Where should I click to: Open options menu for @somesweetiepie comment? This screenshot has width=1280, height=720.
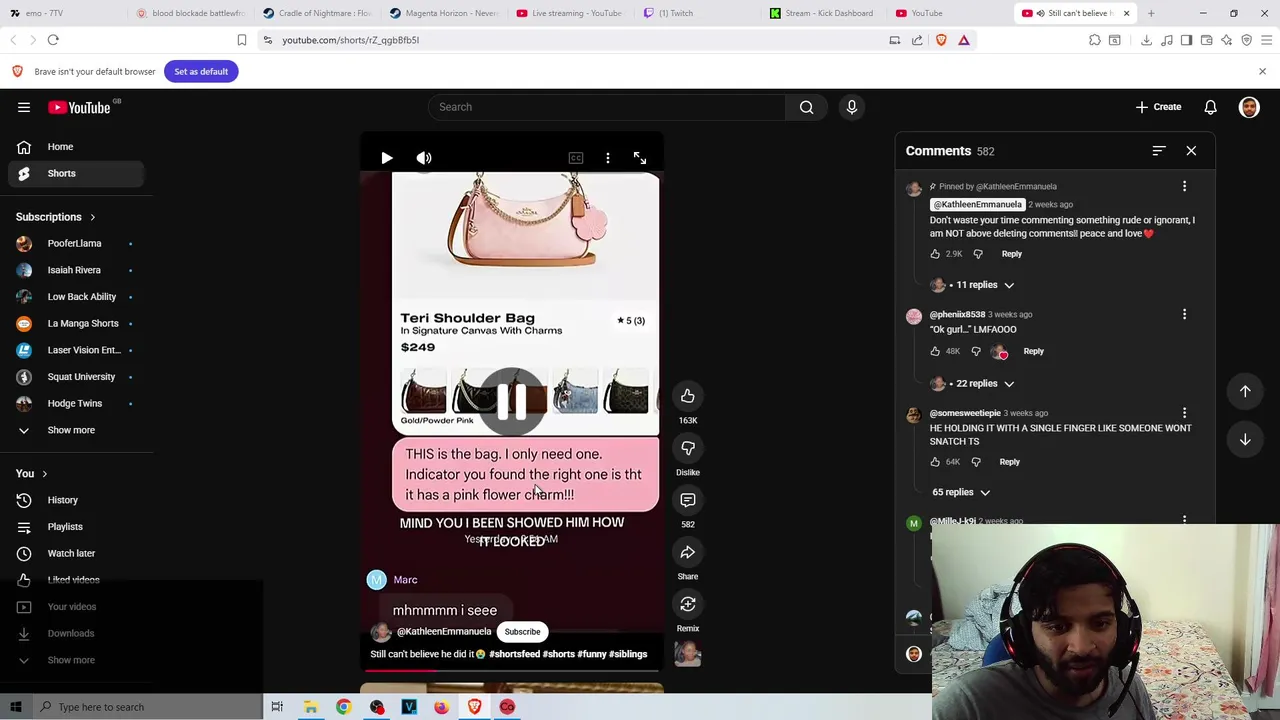point(1184,413)
